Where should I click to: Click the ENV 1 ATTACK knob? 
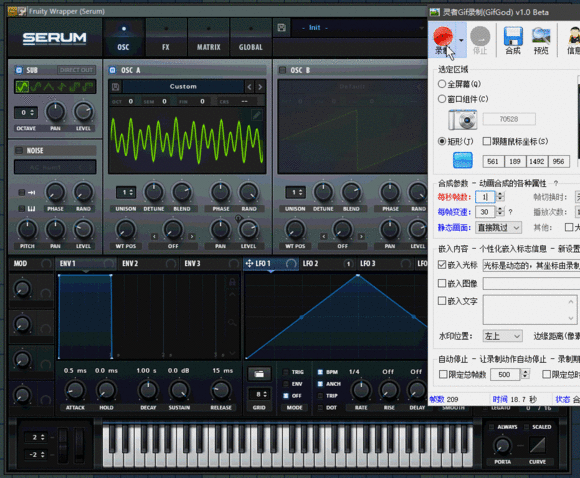pos(75,390)
